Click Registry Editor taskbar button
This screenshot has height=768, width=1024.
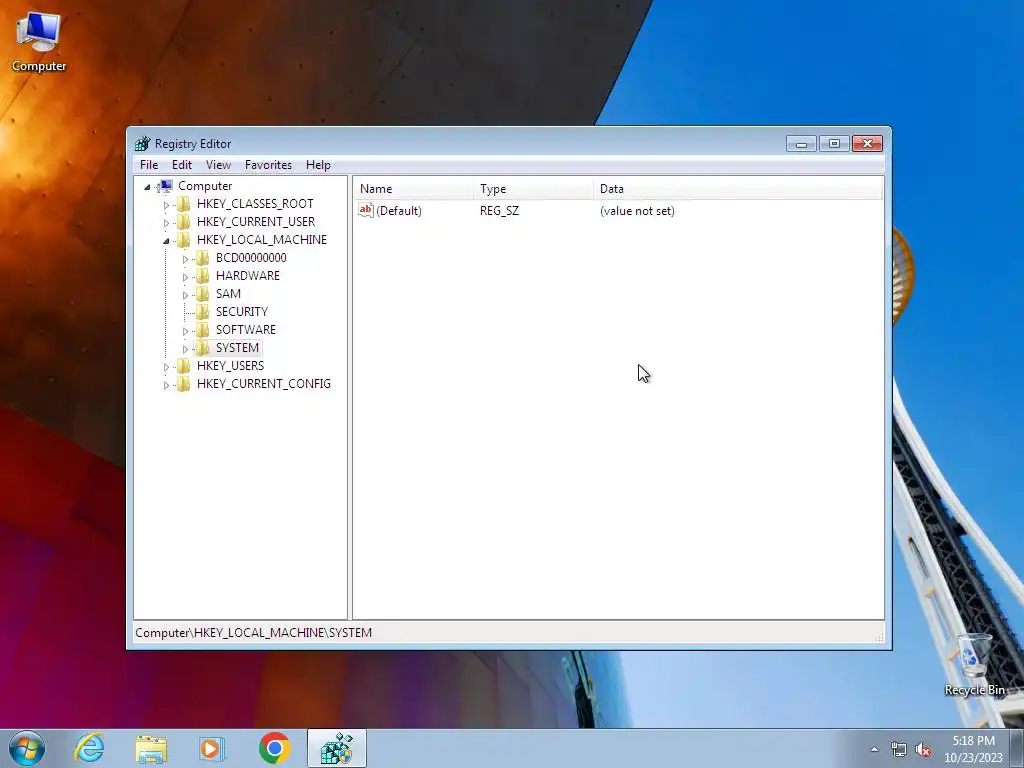[337, 748]
